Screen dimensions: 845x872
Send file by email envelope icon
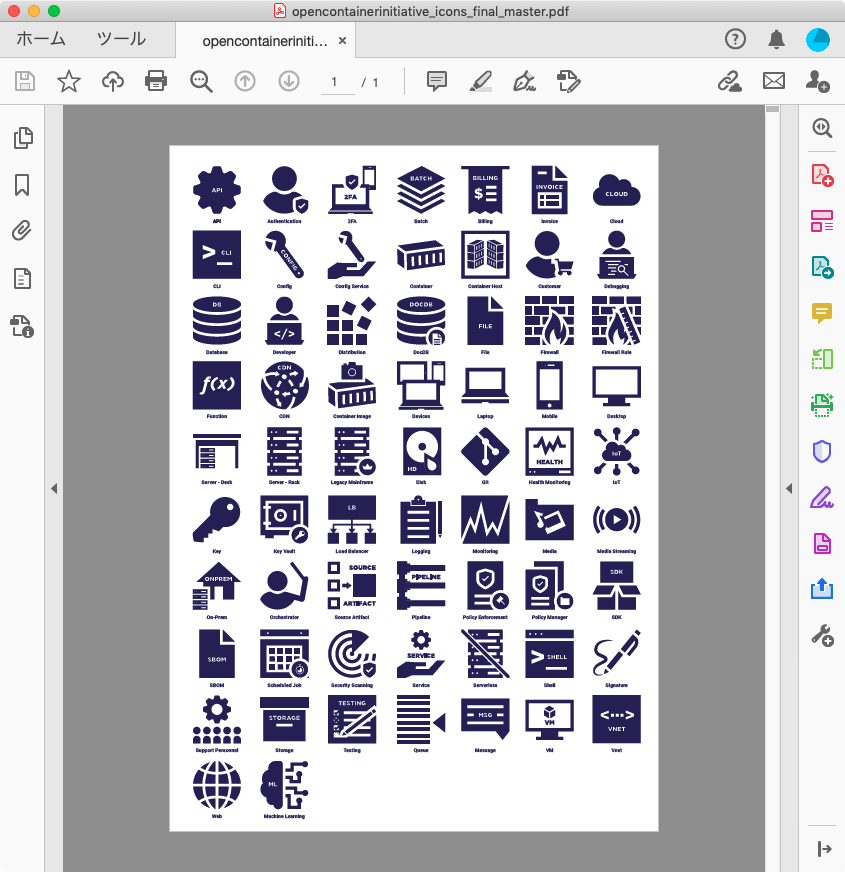tap(773, 81)
